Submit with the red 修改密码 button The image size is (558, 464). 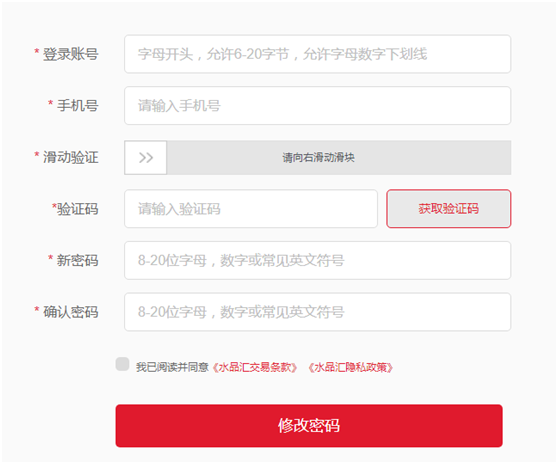(309, 426)
